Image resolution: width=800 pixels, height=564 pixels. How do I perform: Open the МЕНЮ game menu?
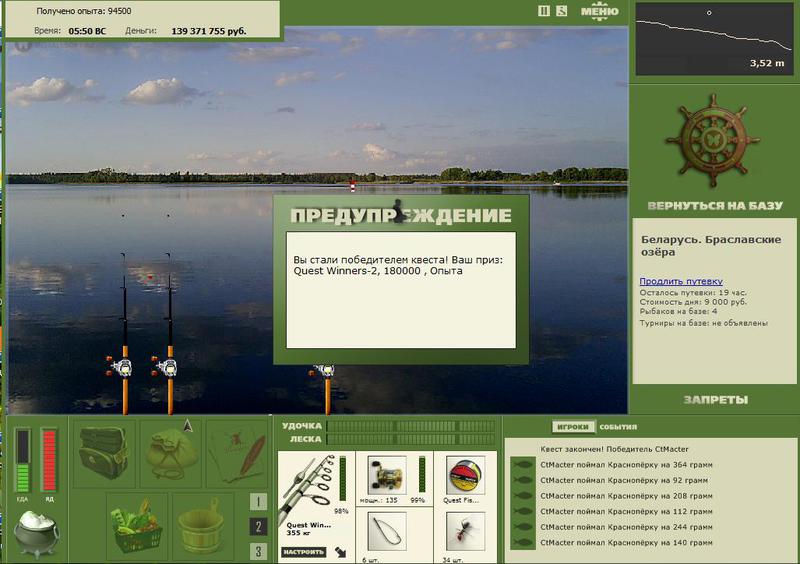coord(599,12)
